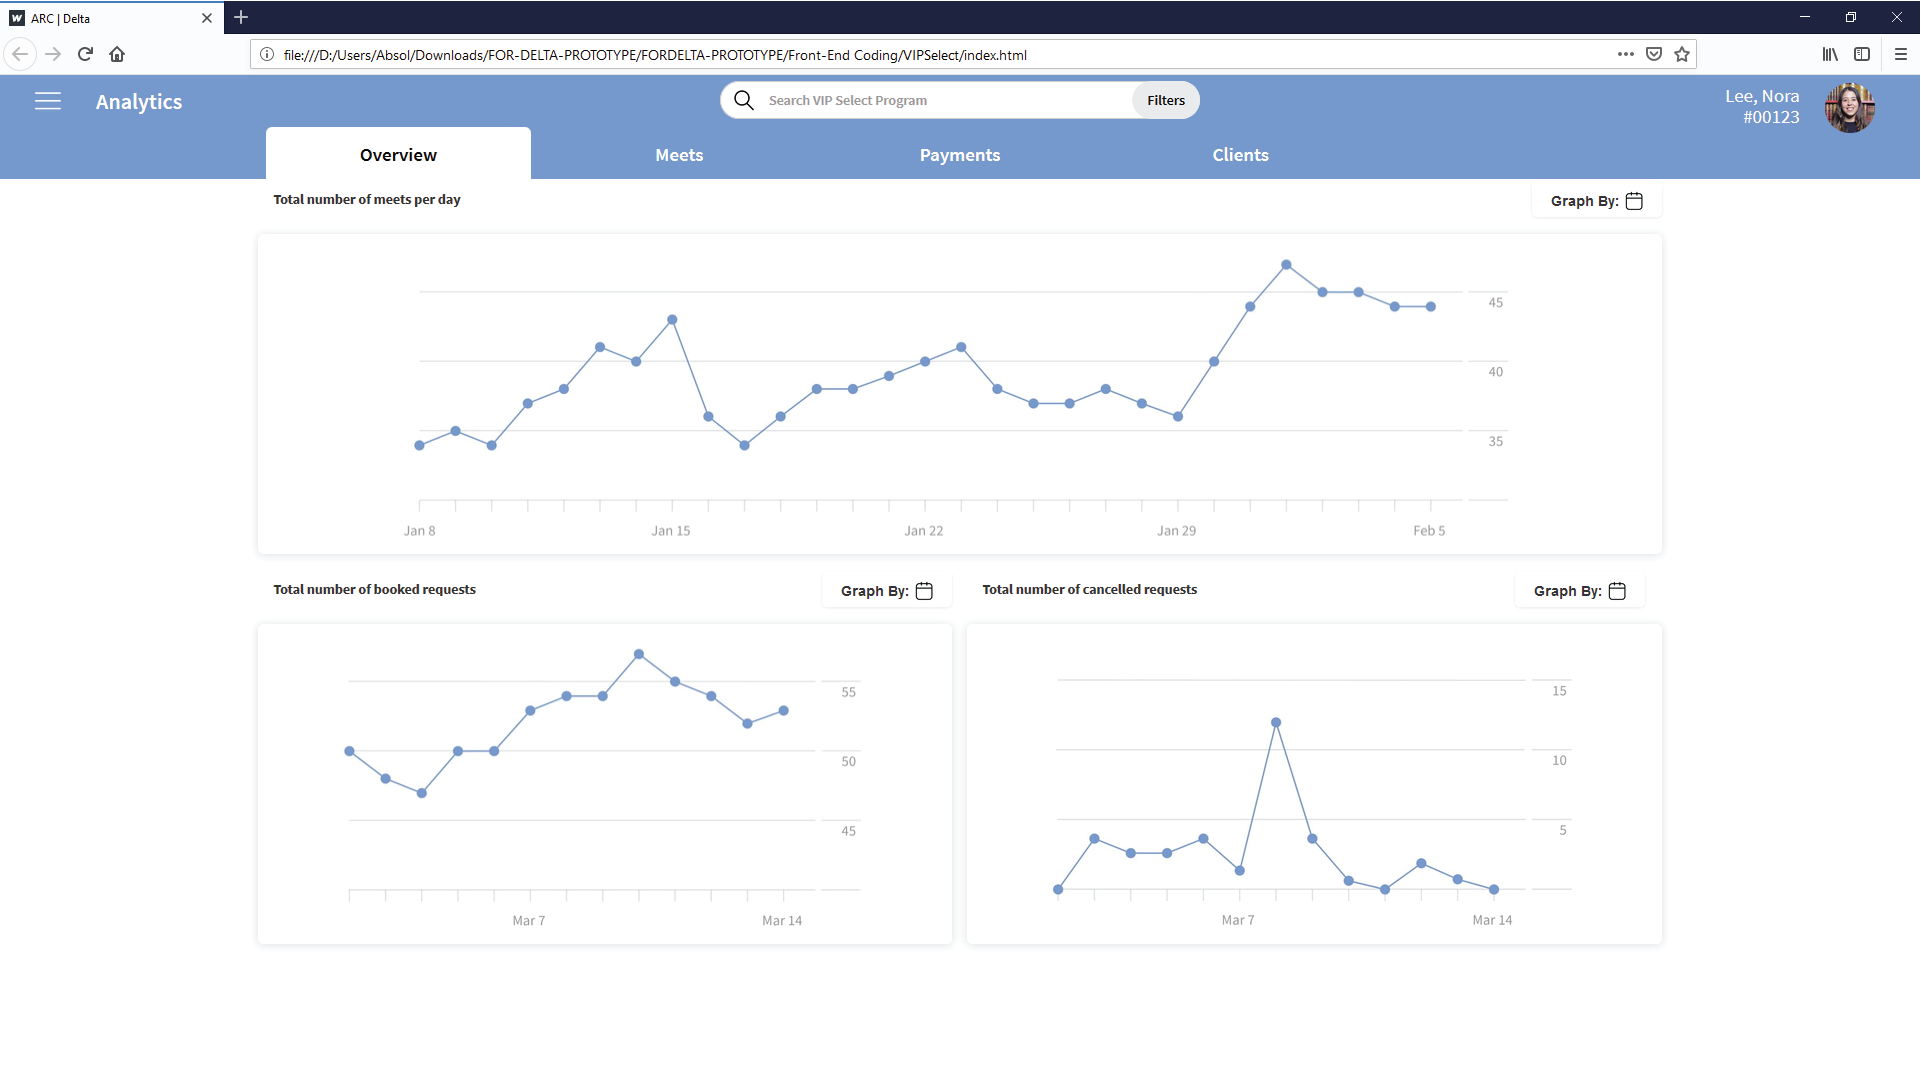
Task: Focus the Search VIP Select Program field
Action: [940, 100]
